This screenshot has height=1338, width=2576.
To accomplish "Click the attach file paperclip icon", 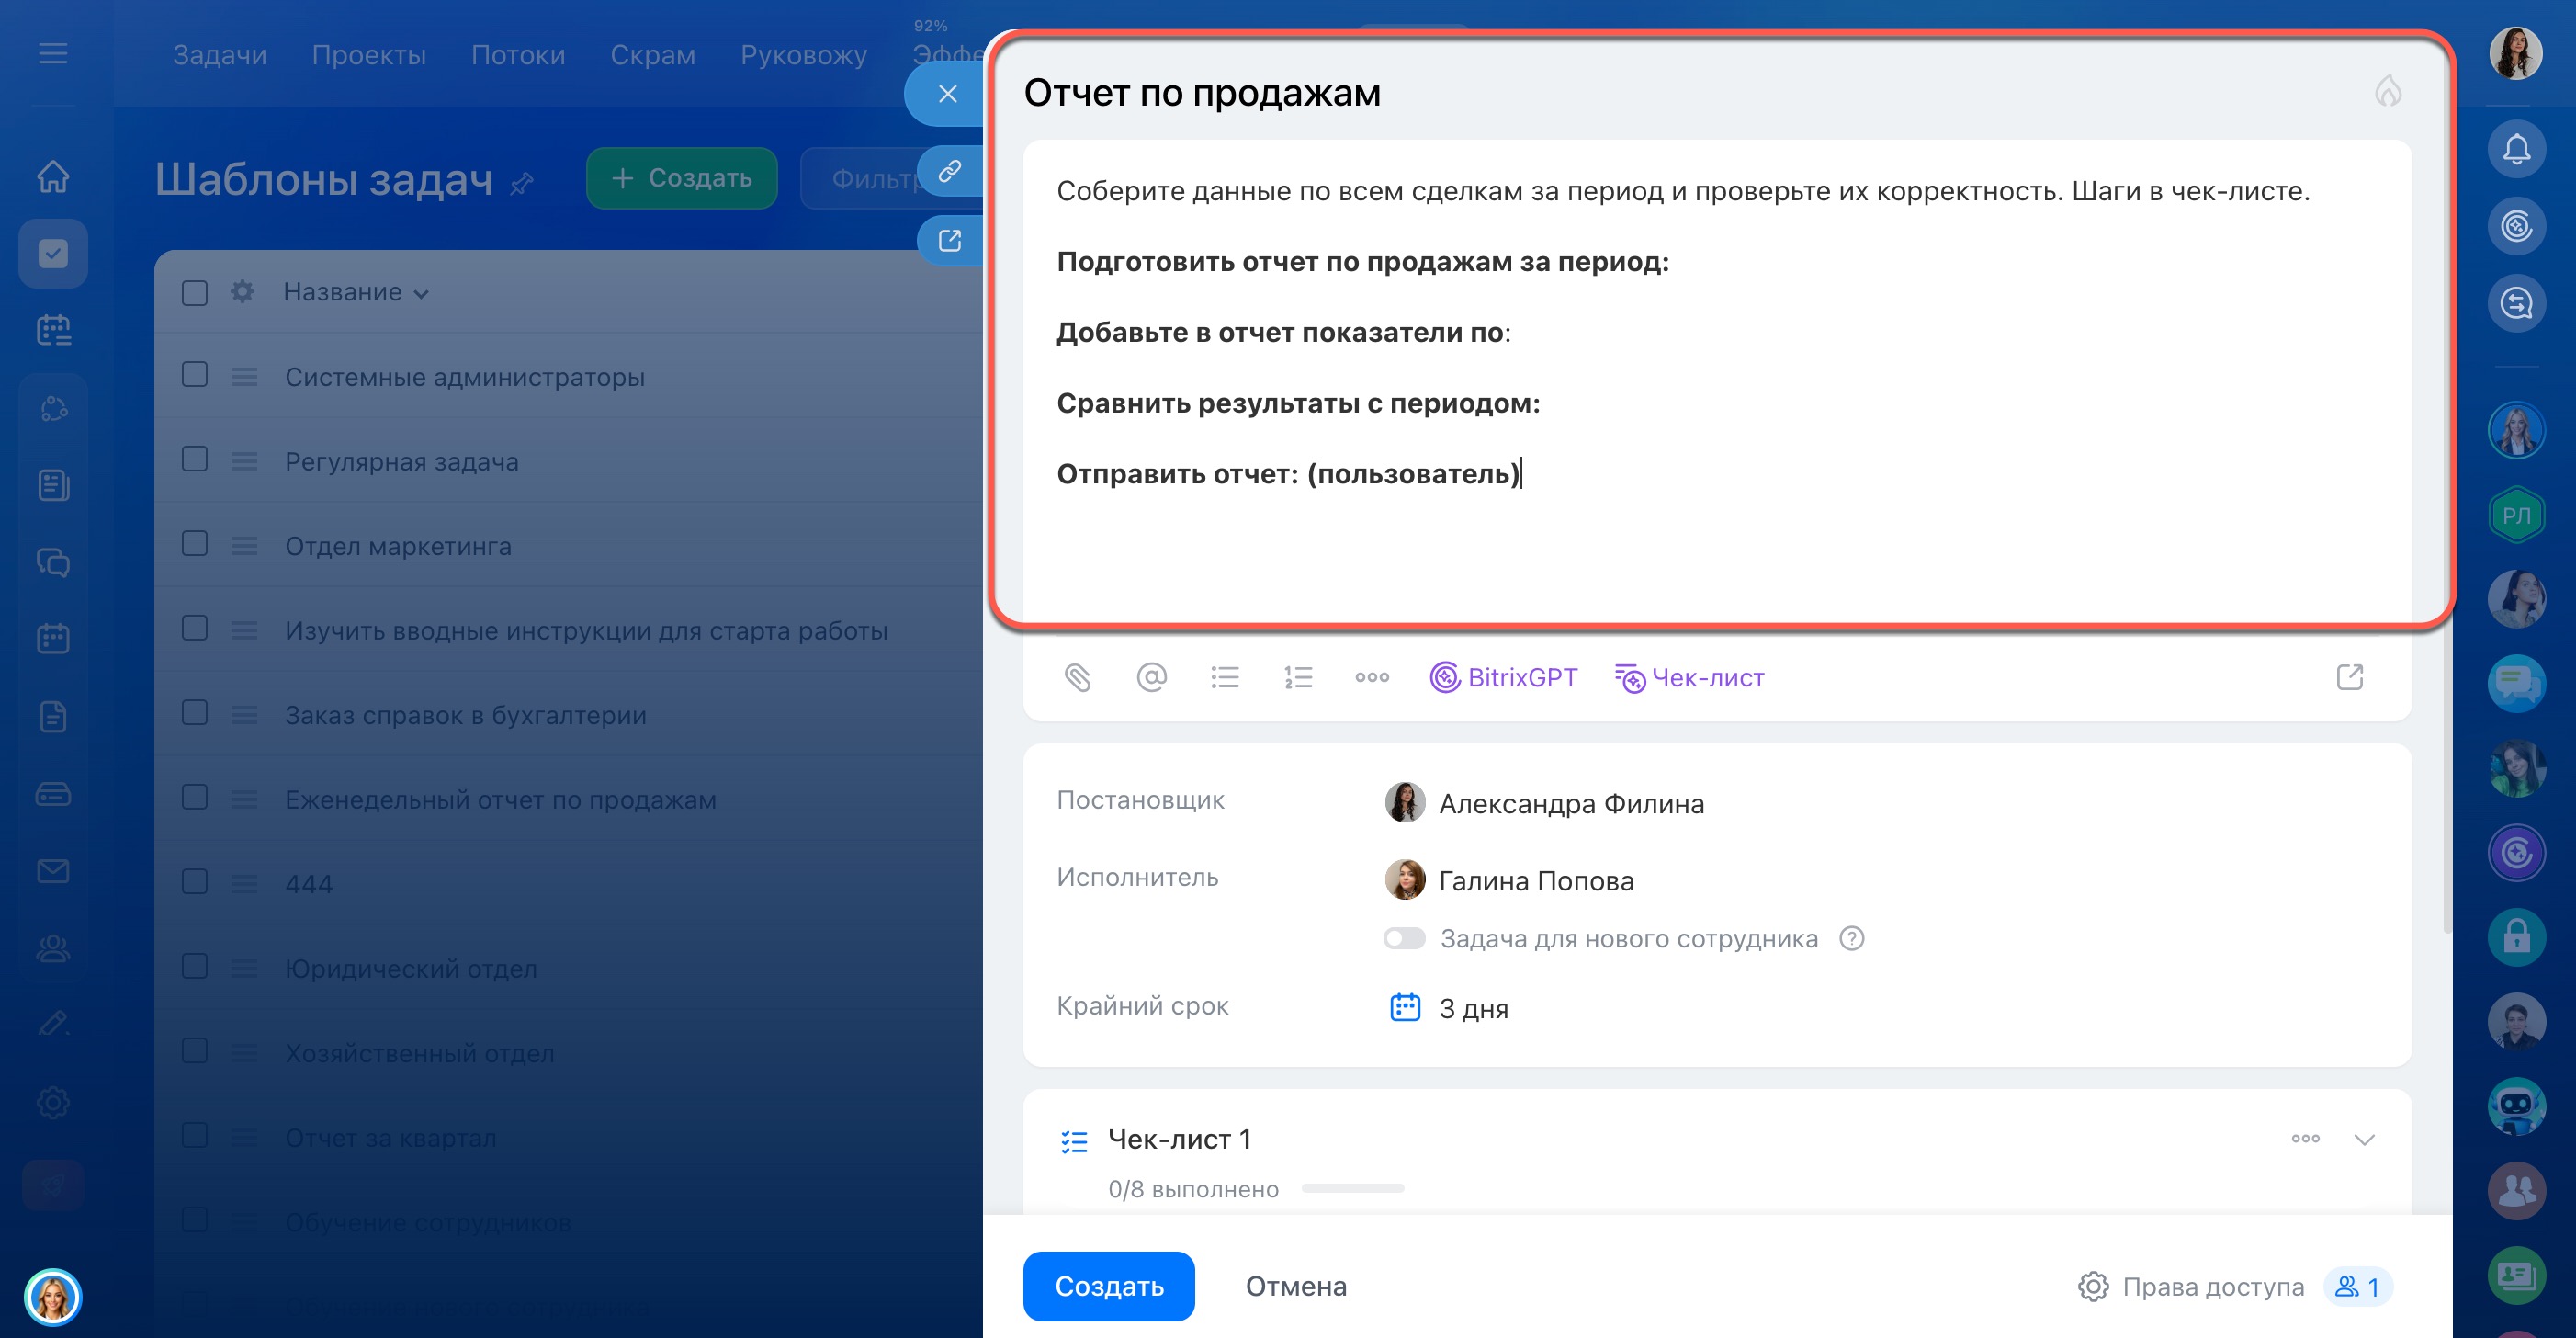I will (1077, 677).
